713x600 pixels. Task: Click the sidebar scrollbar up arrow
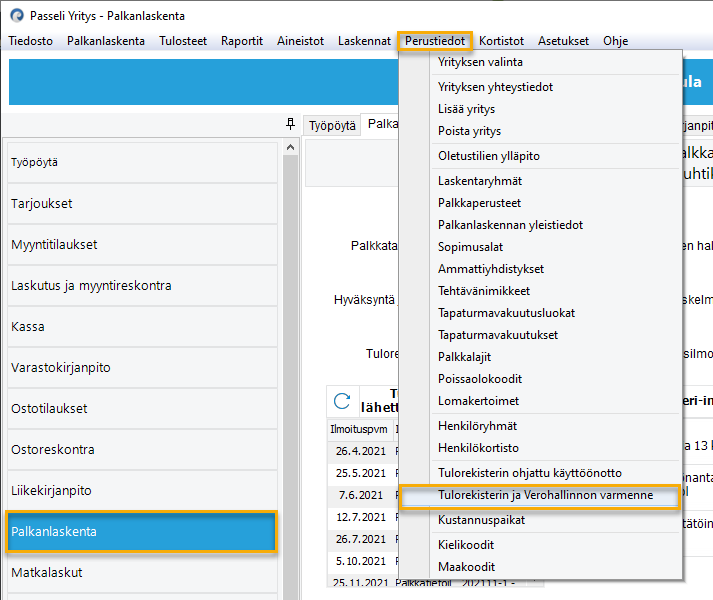[291, 146]
